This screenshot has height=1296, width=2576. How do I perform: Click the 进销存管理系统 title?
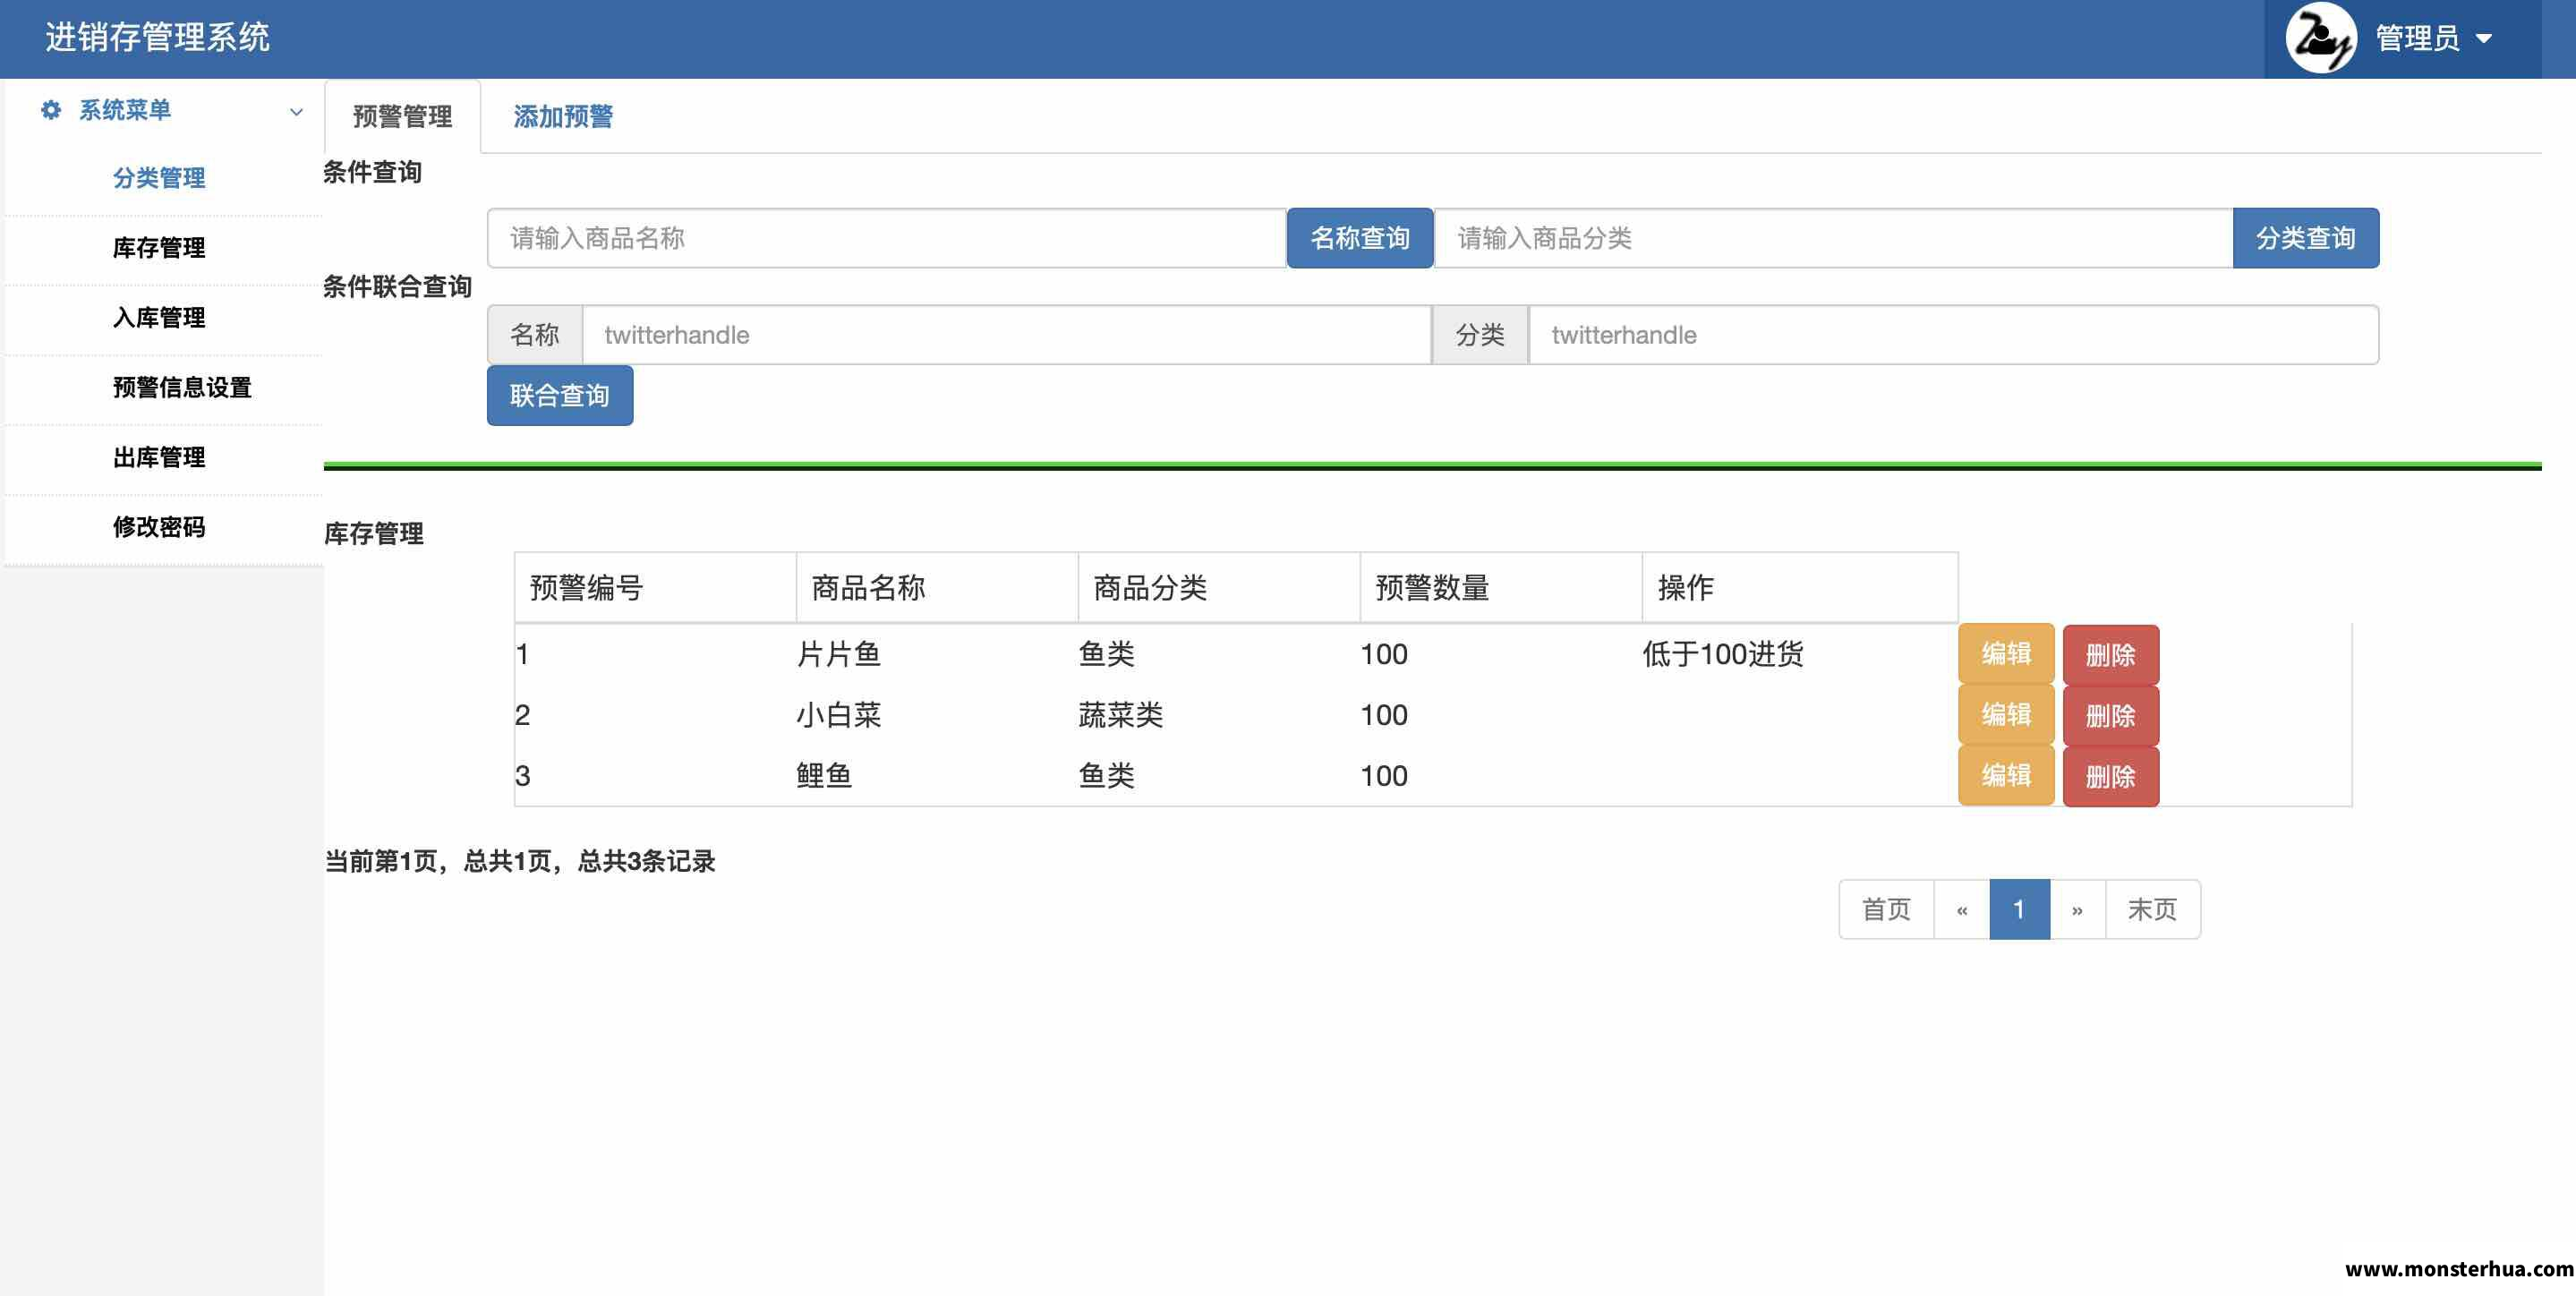pyautogui.click(x=157, y=38)
